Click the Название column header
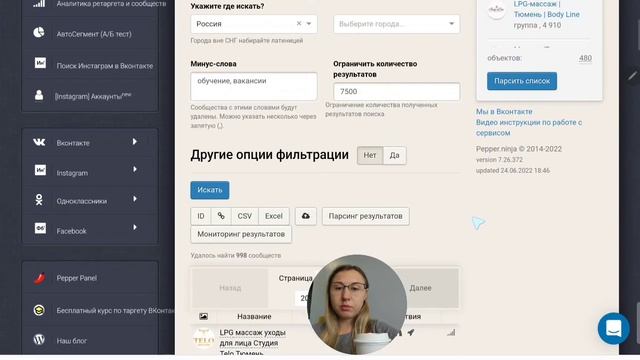Image resolution: width=640 pixels, height=360 pixels. 254,316
